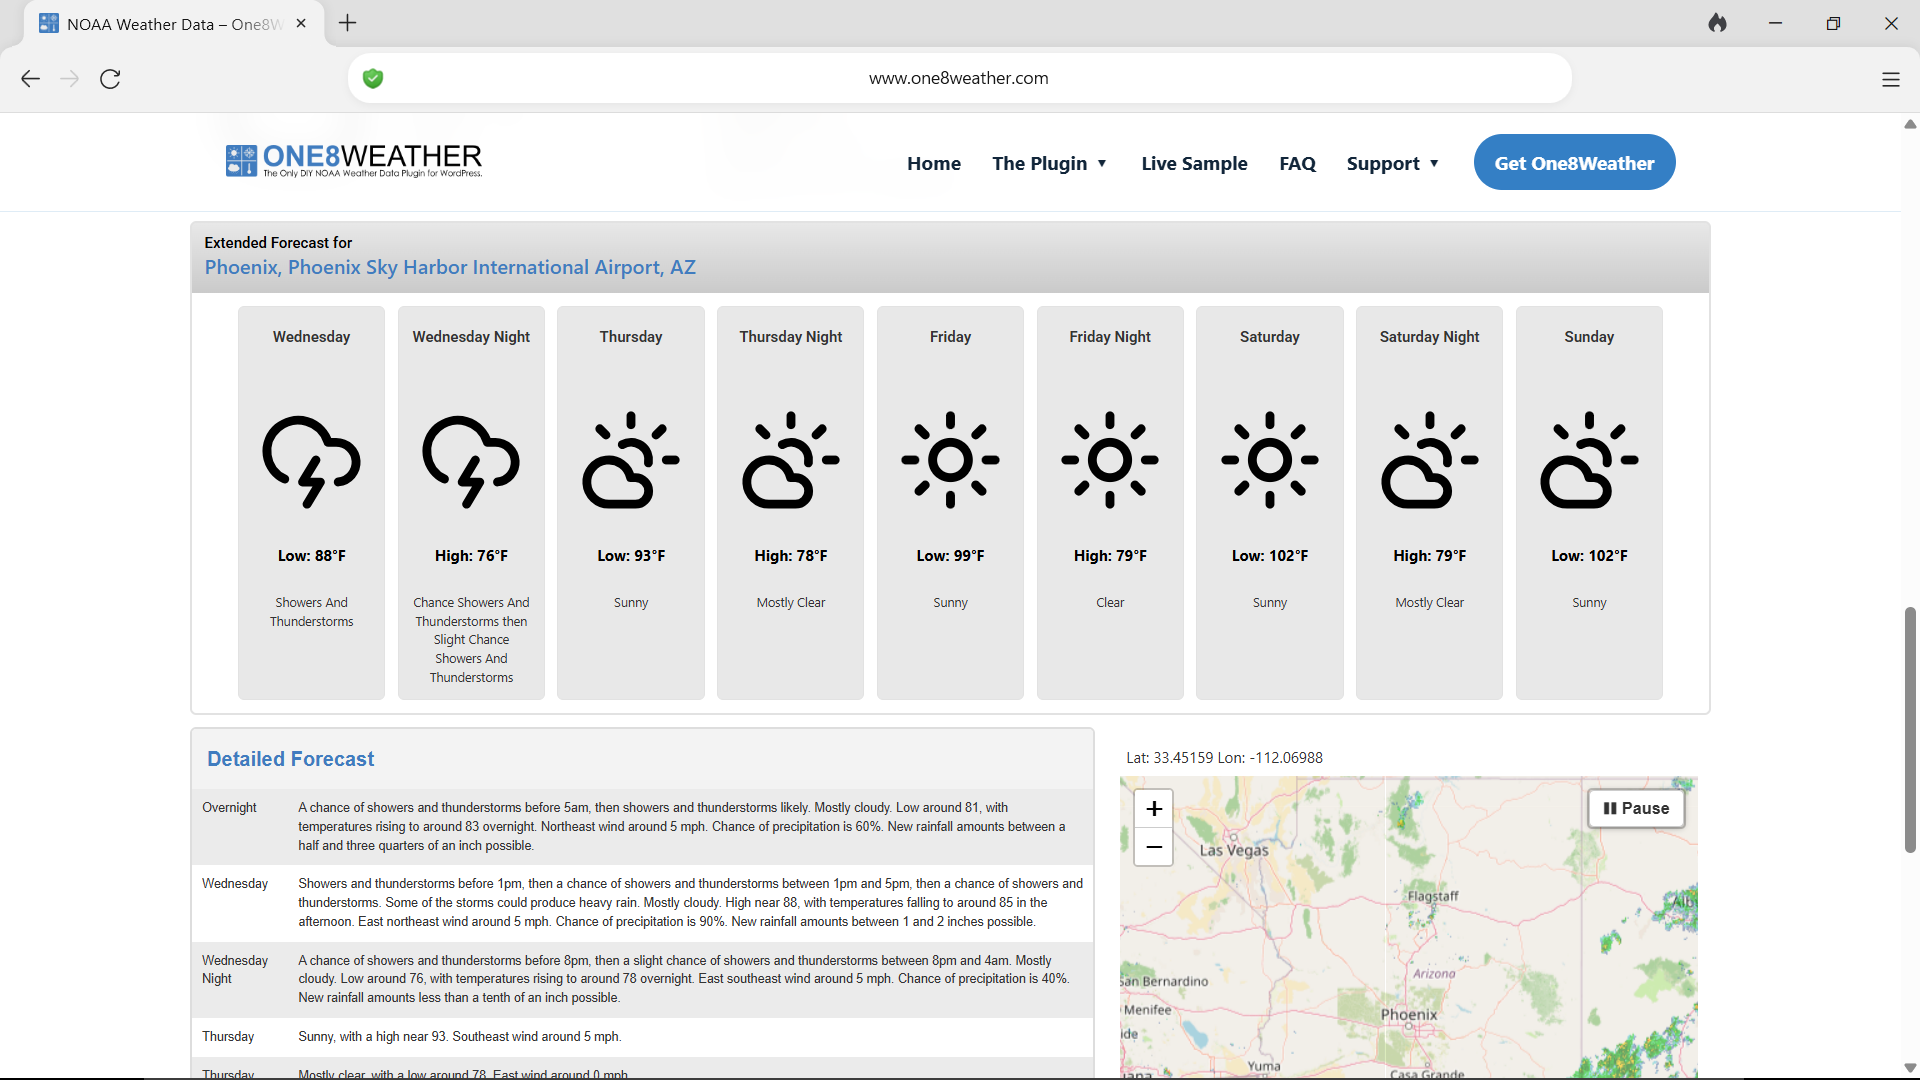Click the "Low: 88°F" Wednesday temperature
Screen dimensions: 1920x1080
tap(311, 556)
